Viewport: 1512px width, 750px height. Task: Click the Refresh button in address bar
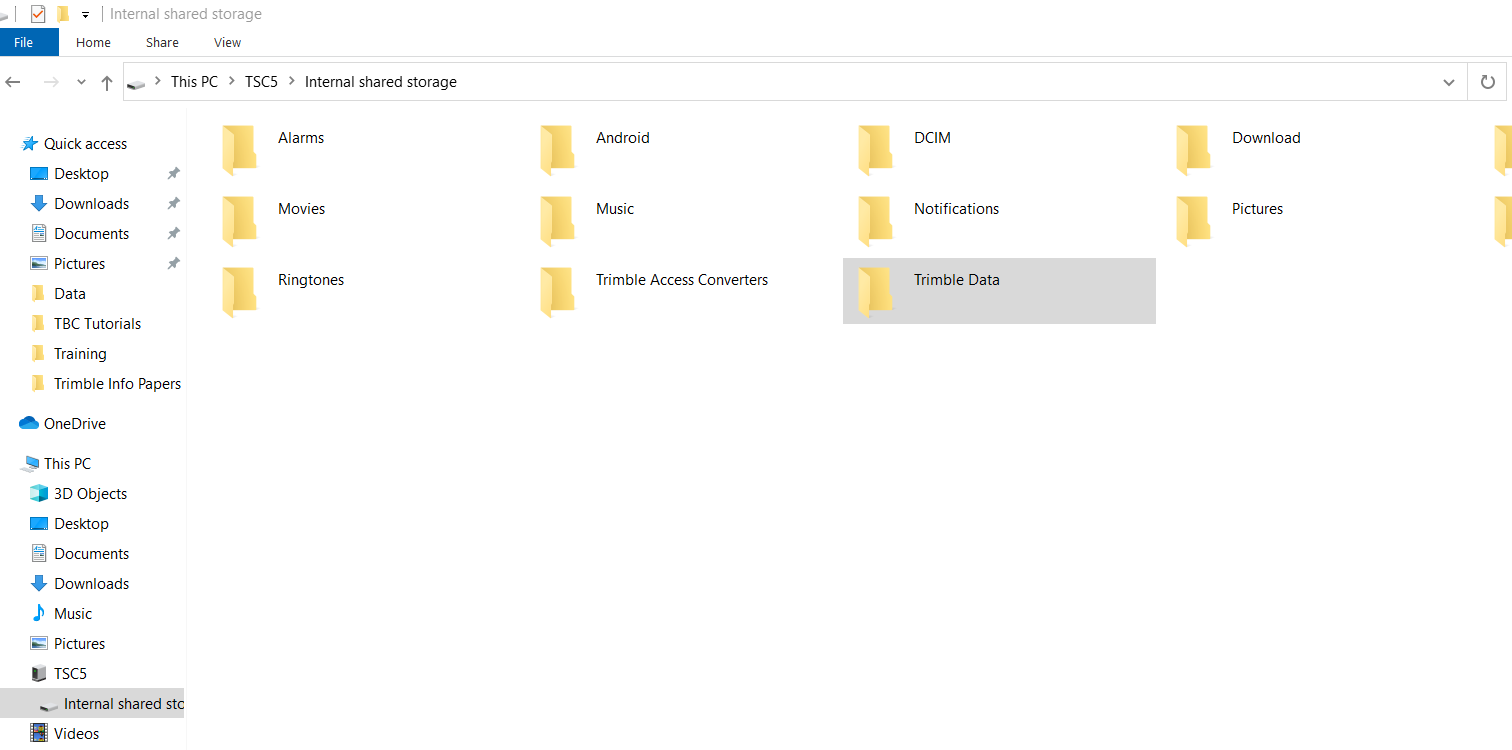(x=1487, y=82)
